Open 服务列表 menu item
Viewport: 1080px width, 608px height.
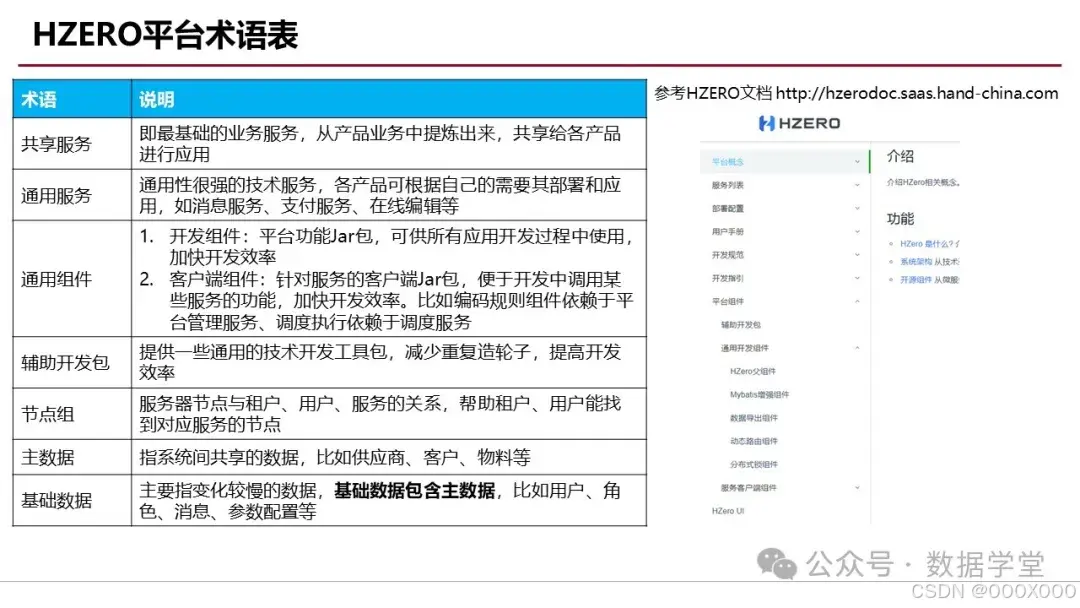click(727, 185)
